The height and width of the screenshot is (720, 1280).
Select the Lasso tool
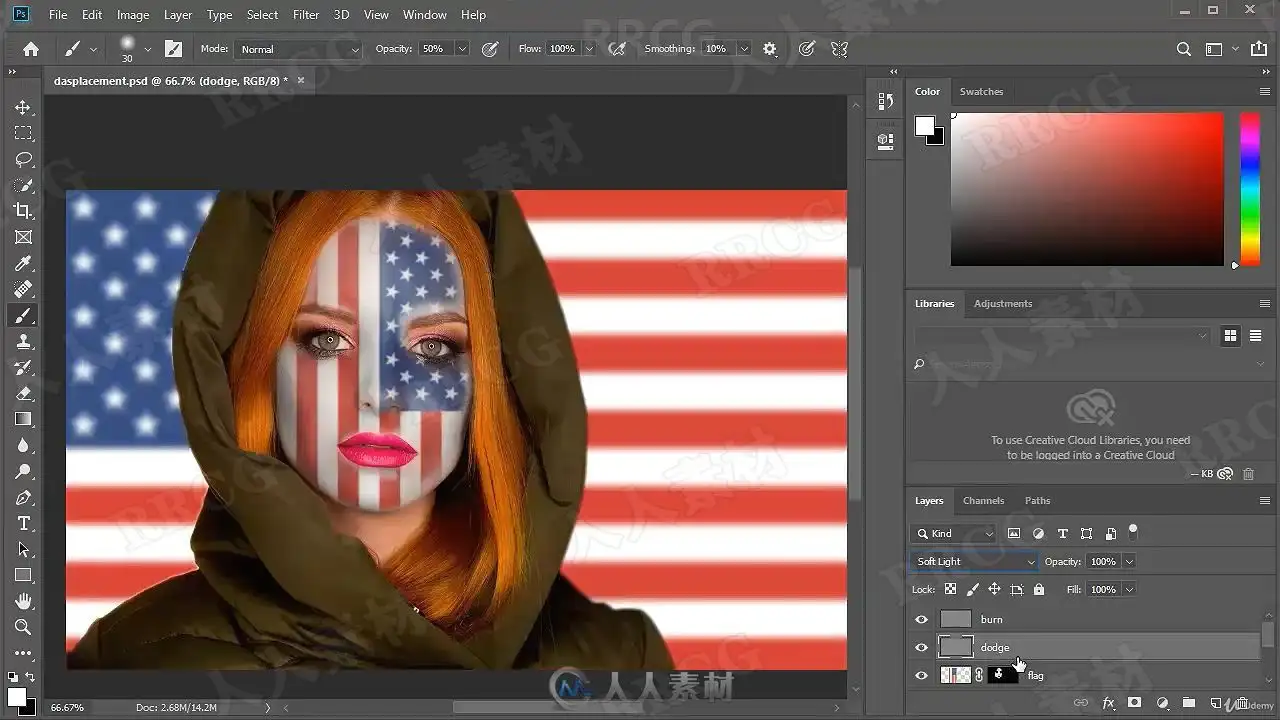tap(23, 159)
